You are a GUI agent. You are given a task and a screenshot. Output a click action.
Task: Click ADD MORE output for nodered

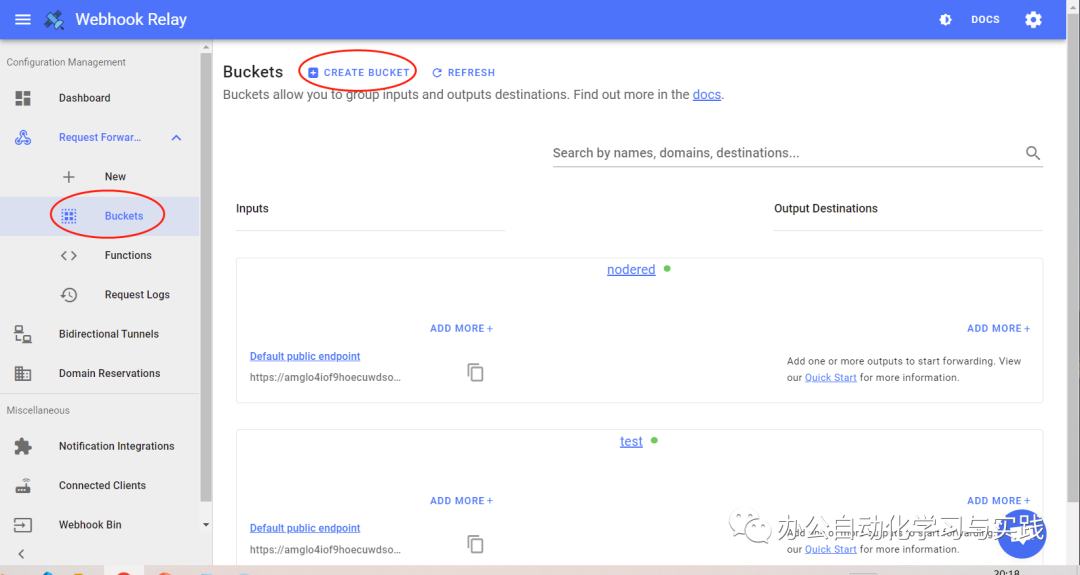[999, 328]
